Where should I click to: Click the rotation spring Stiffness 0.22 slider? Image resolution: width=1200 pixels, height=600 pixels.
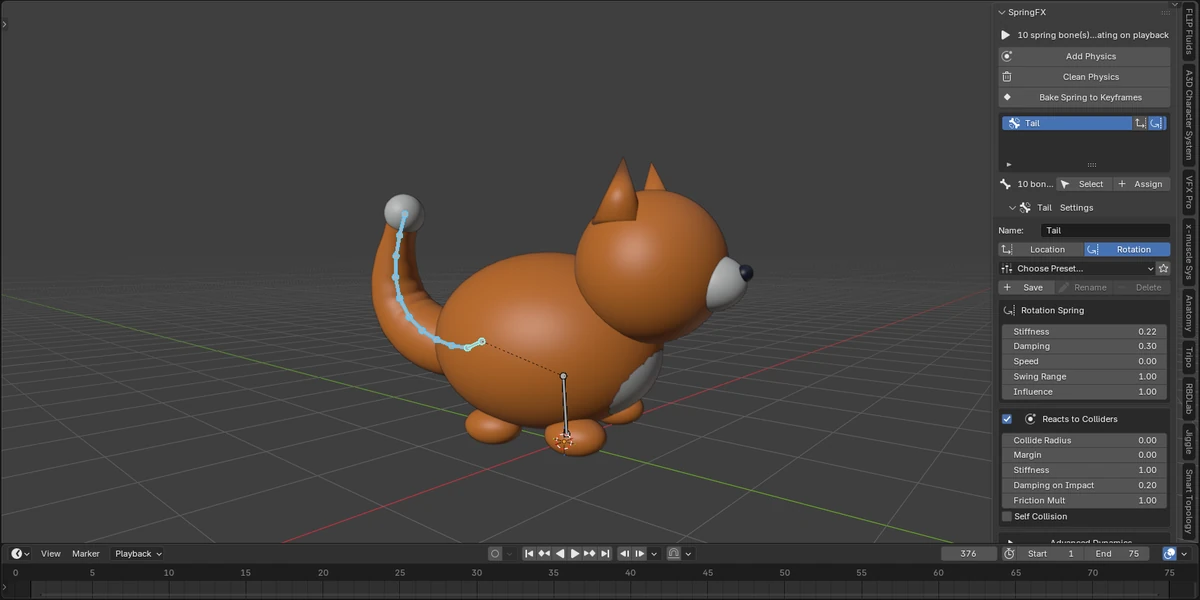coord(1084,331)
